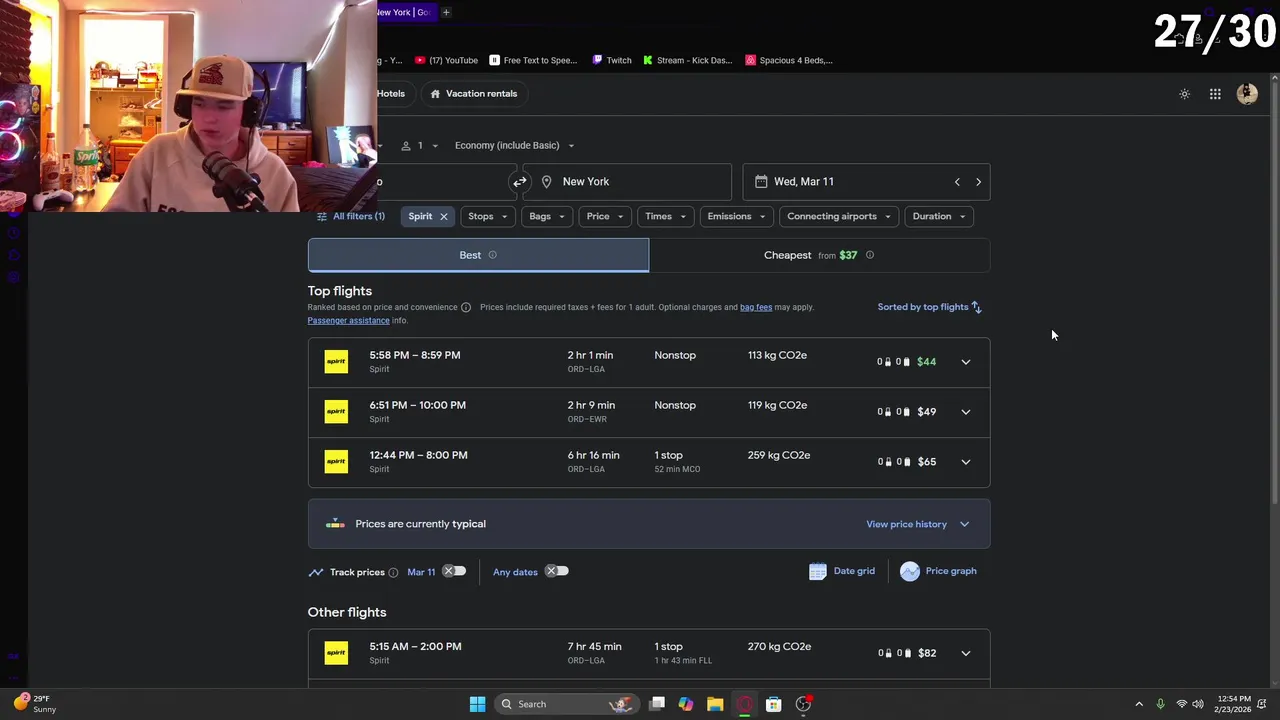Open passenger count dropdown

[420, 146]
